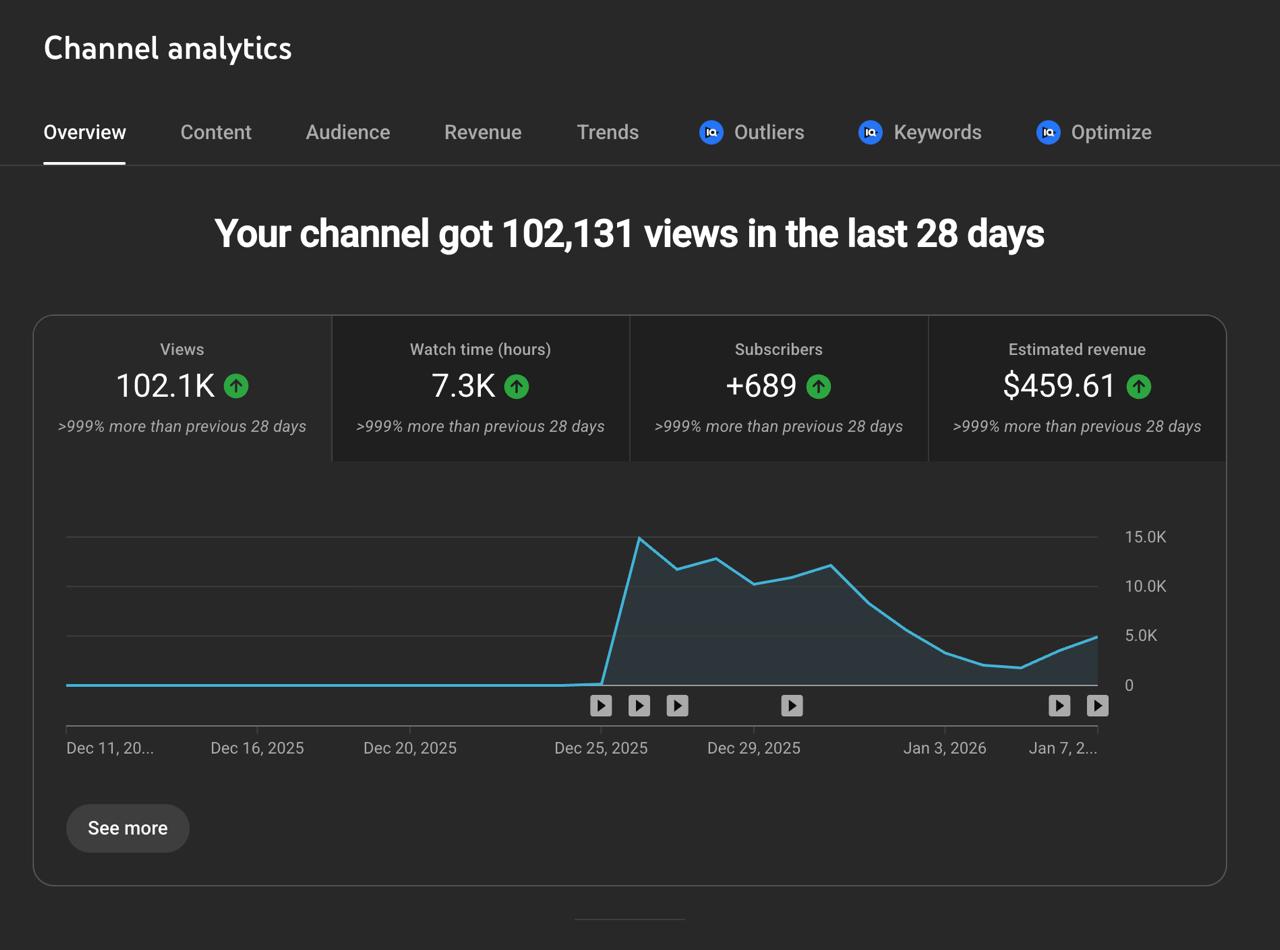Click the Channel analytics heading
The height and width of the screenshot is (950, 1280).
point(168,48)
